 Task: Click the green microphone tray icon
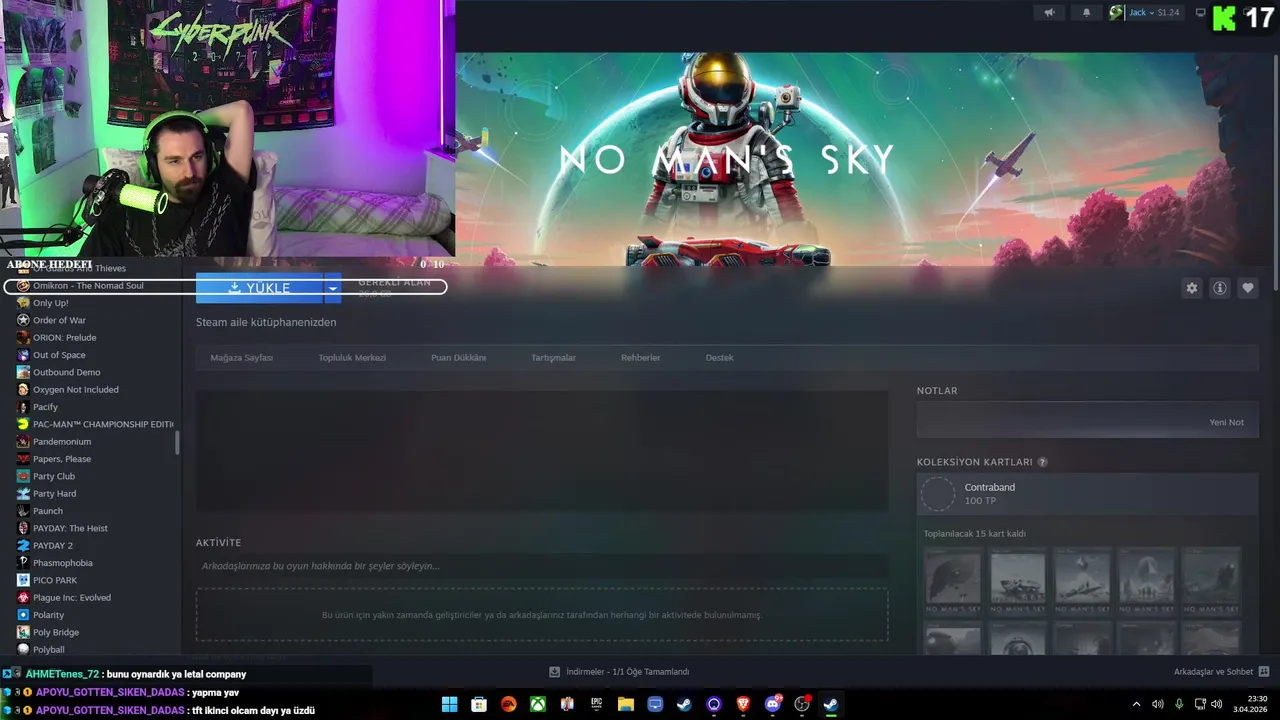1179,704
